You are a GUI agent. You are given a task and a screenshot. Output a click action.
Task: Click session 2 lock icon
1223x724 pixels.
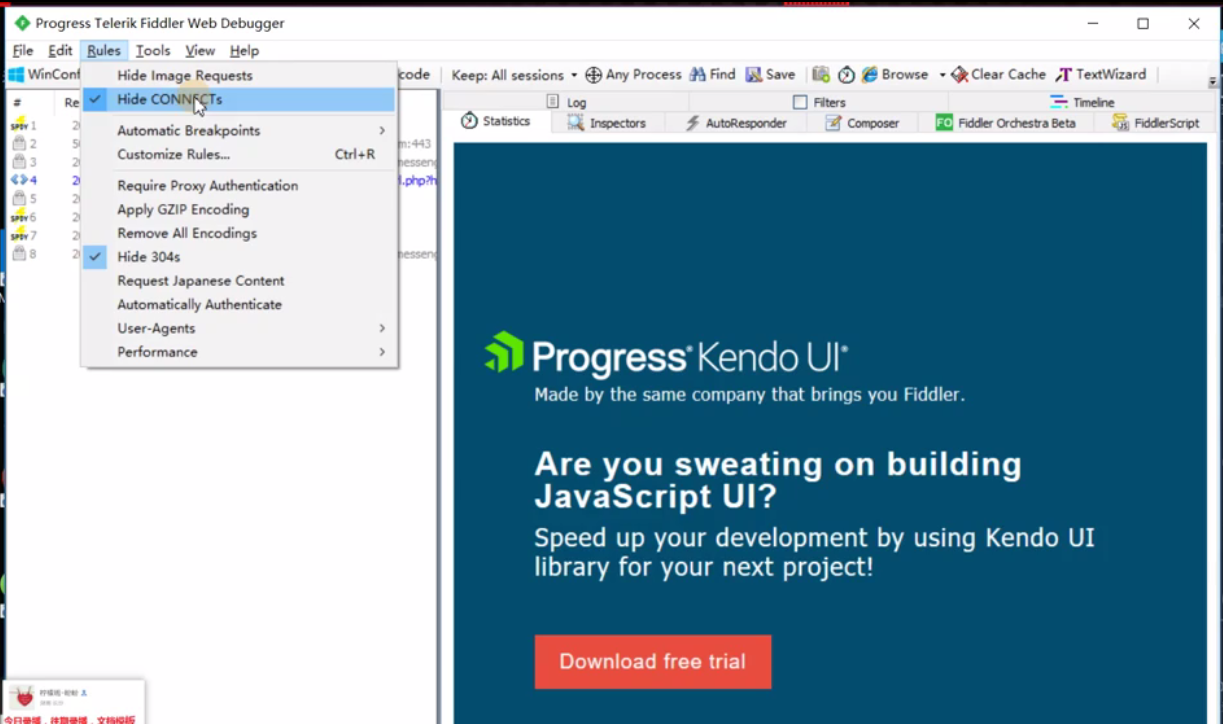pos(18,144)
